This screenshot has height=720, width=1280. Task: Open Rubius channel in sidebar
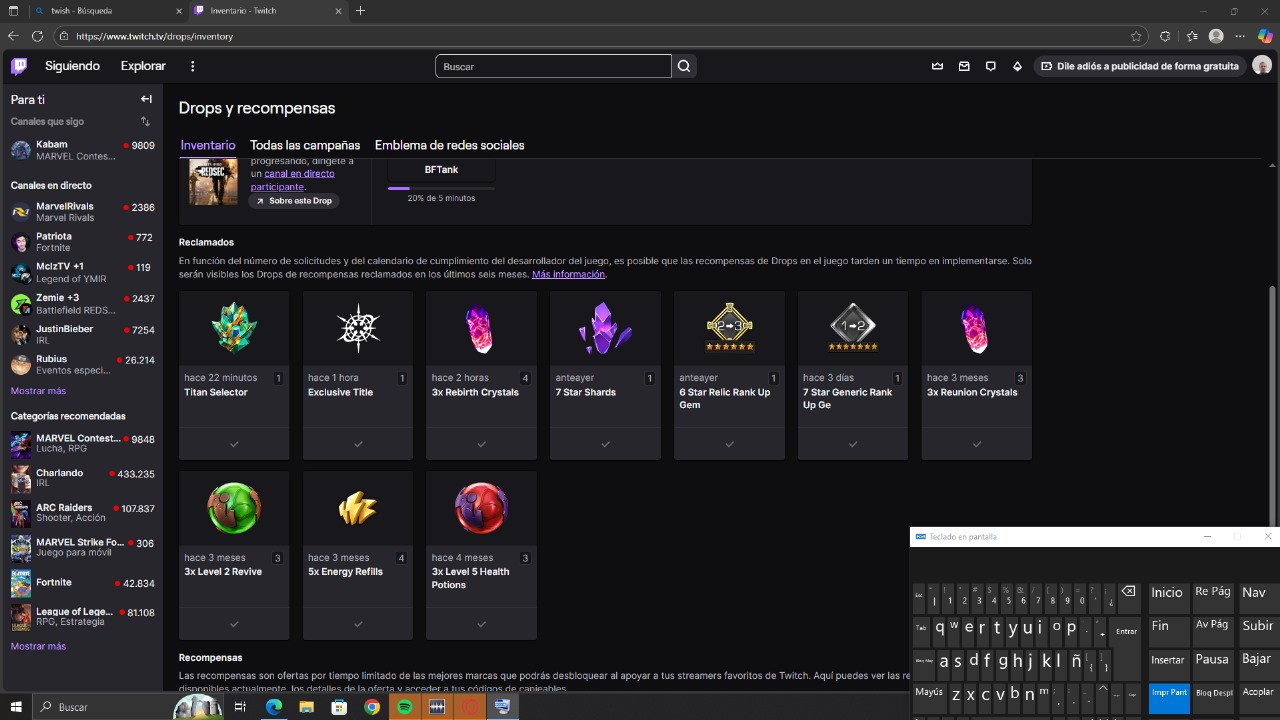tap(82, 364)
